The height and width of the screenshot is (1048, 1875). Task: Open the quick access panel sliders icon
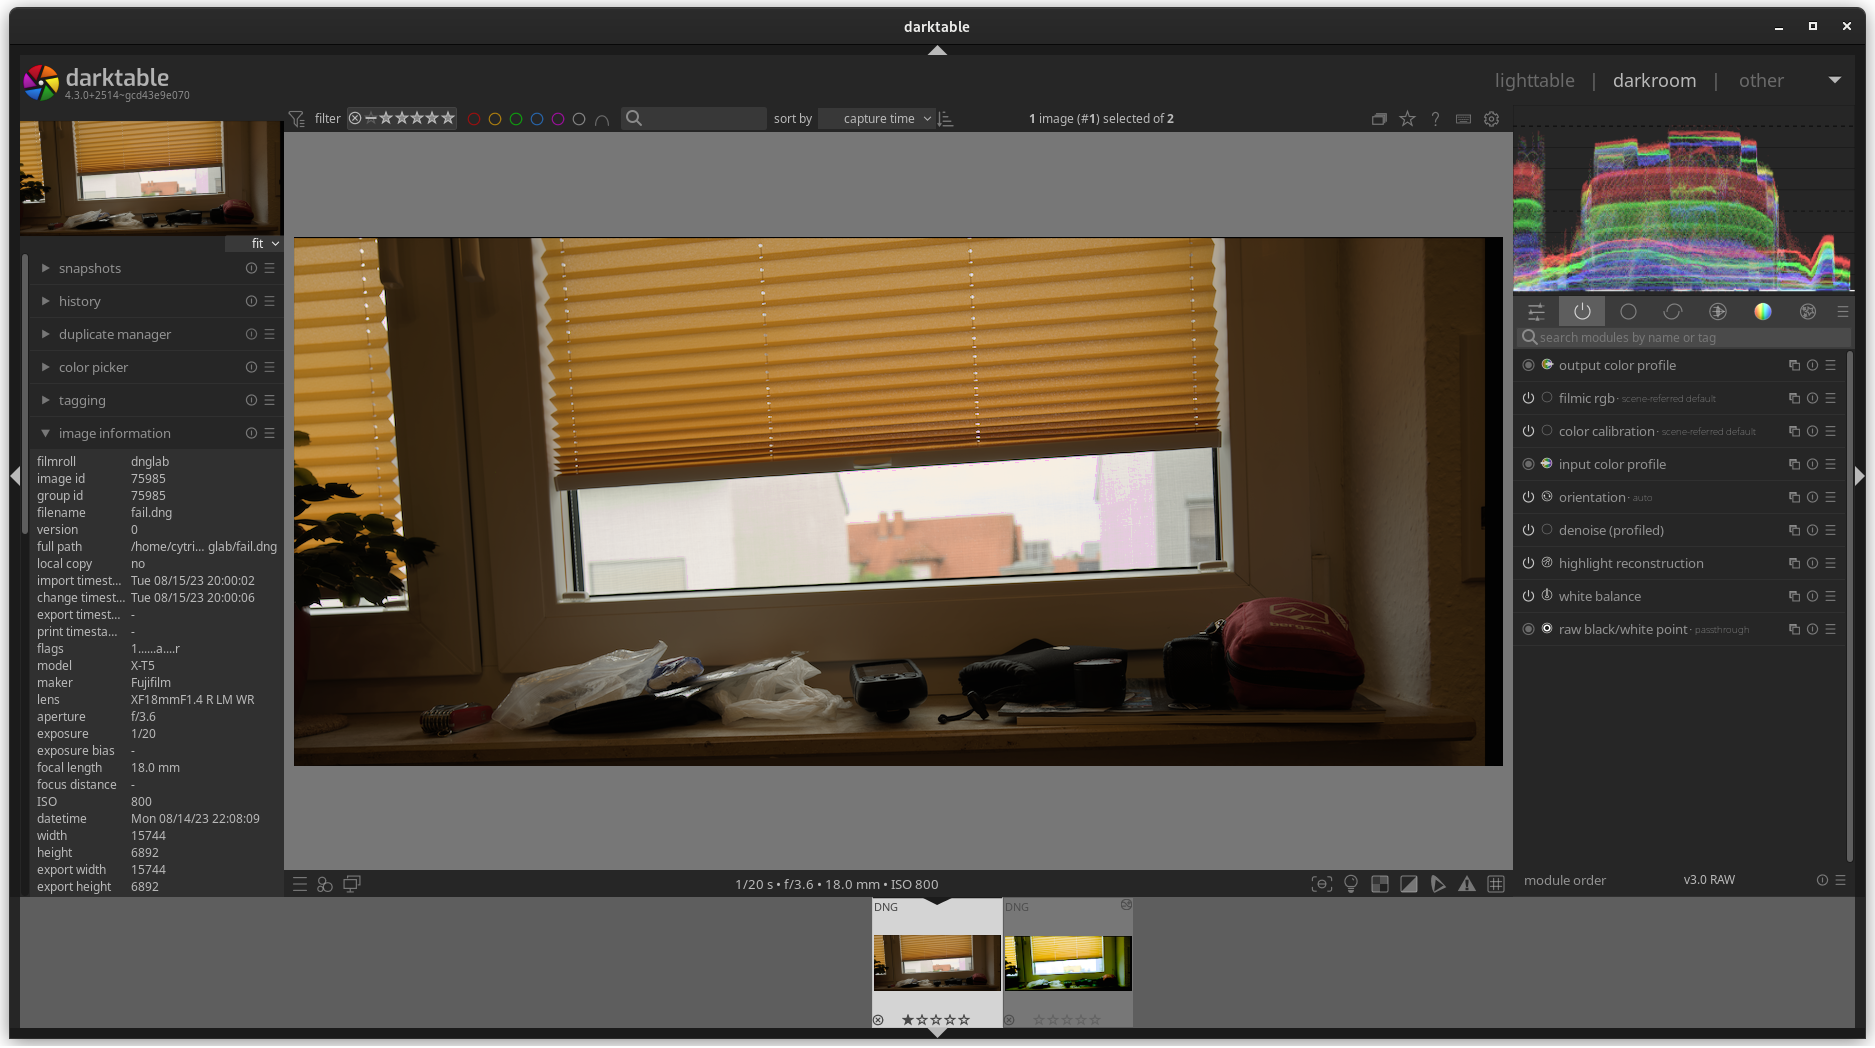(1537, 312)
